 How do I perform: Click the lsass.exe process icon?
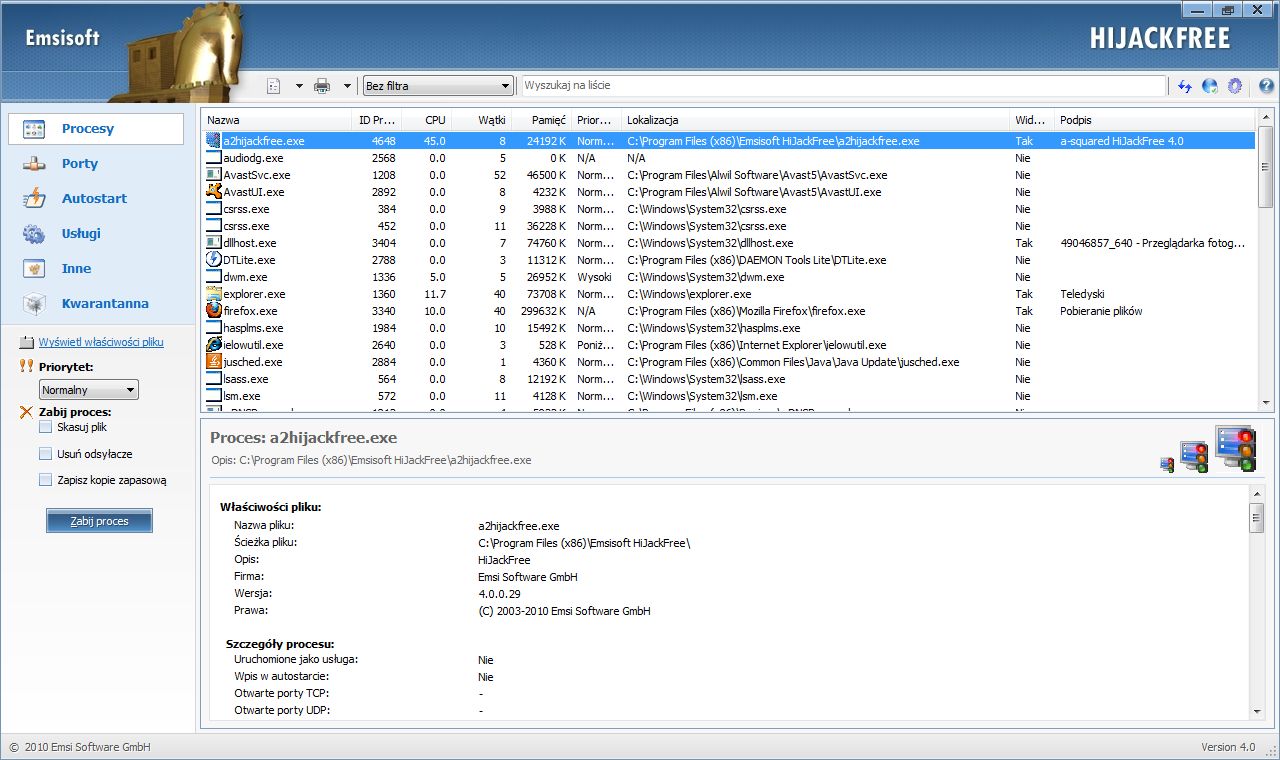213,379
